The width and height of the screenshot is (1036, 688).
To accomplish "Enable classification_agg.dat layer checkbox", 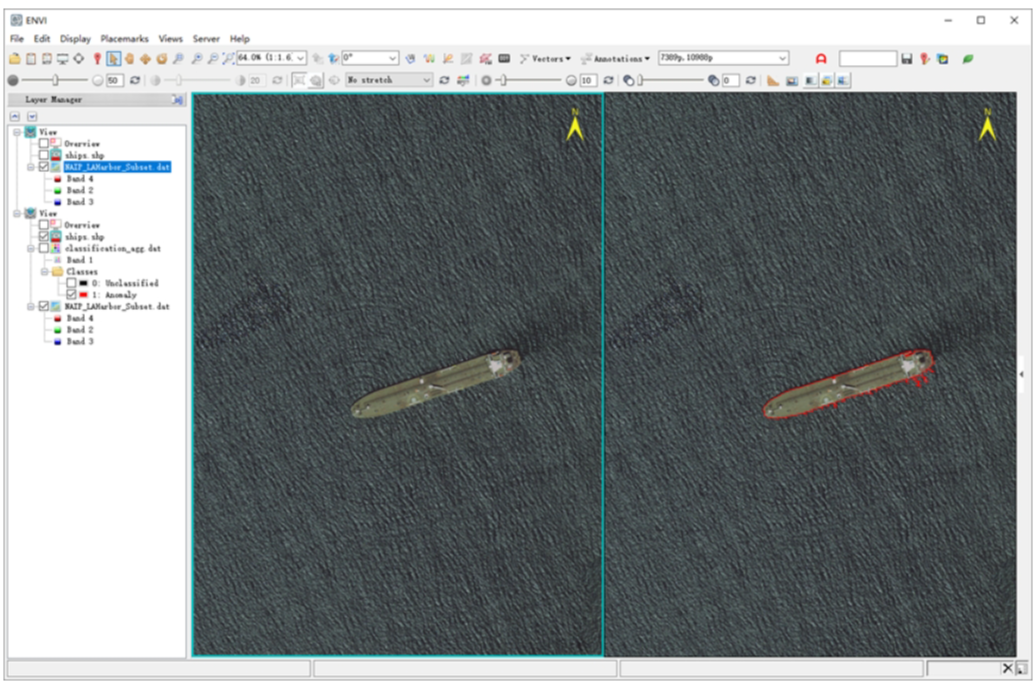I will 44,248.
